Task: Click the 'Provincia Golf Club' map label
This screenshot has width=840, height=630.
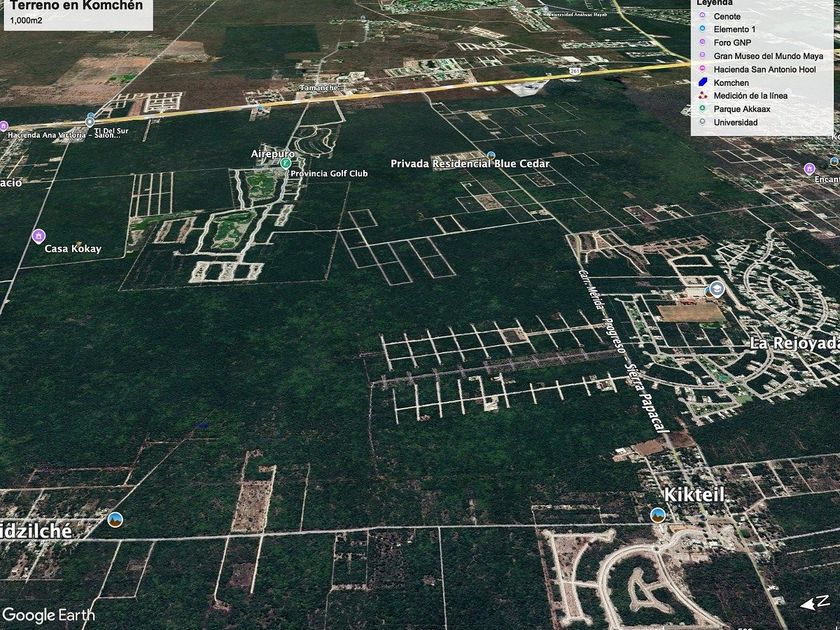Action: [x=329, y=173]
